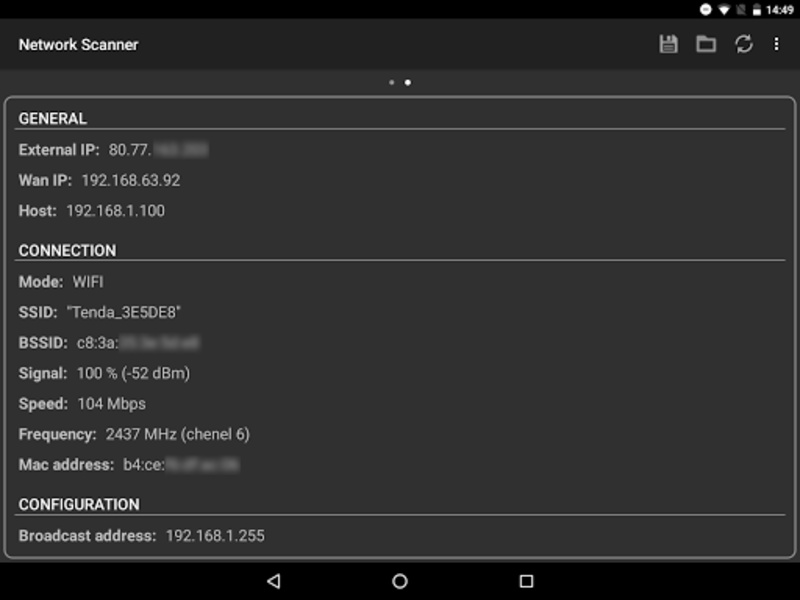Tap the Speed value 104 Mbps

[111, 404]
